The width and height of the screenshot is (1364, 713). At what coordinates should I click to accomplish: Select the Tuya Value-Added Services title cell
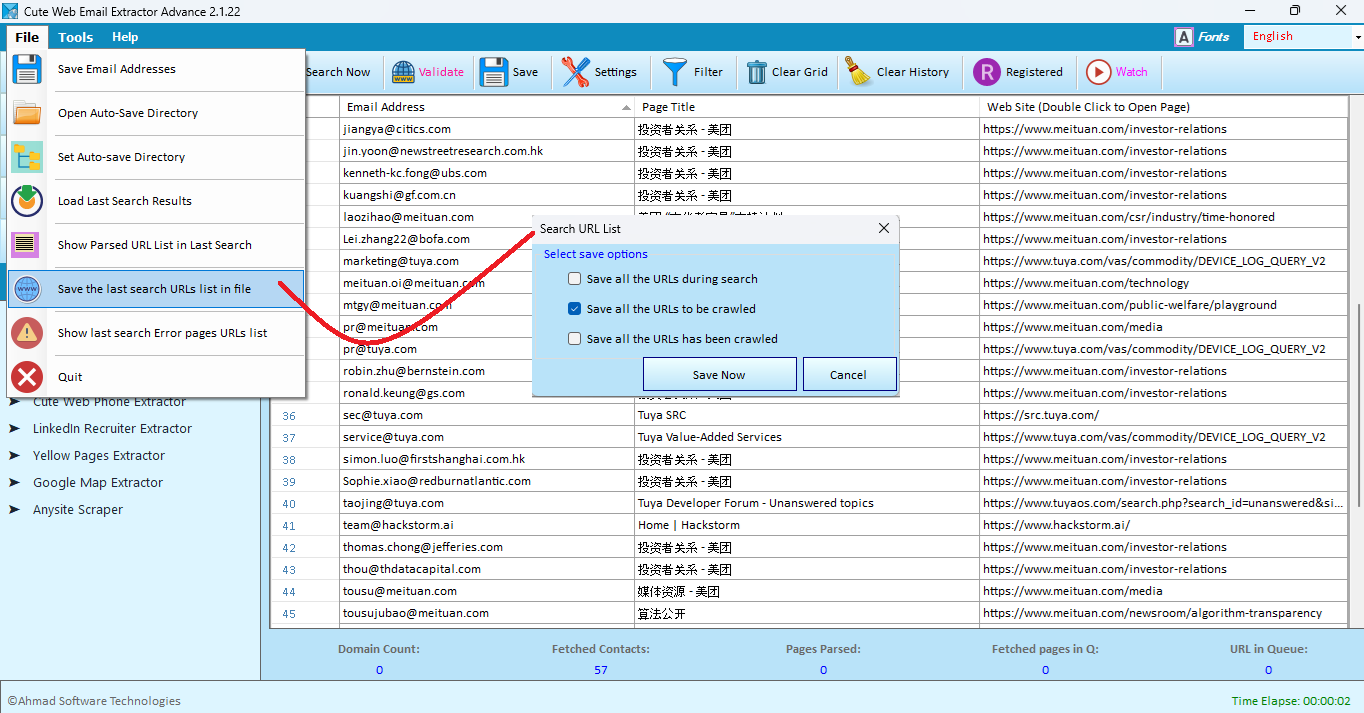click(807, 437)
